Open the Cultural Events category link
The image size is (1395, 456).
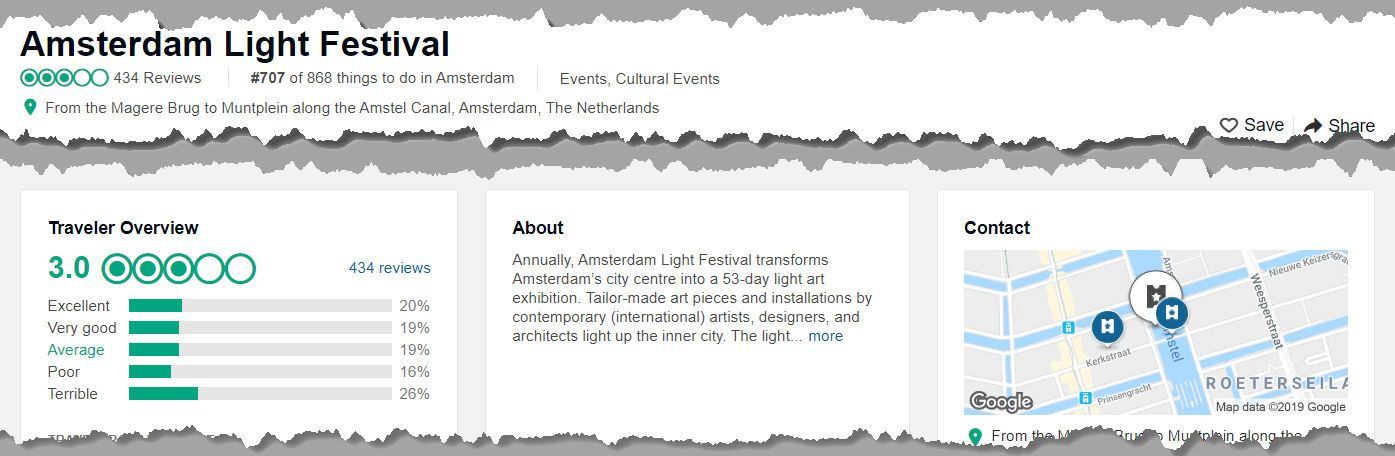(667, 79)
